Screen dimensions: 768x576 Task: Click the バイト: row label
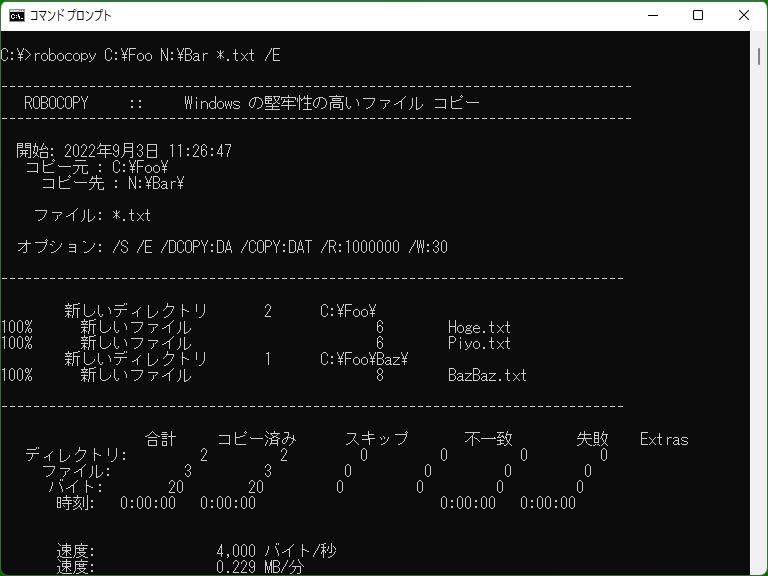point(76,487)
